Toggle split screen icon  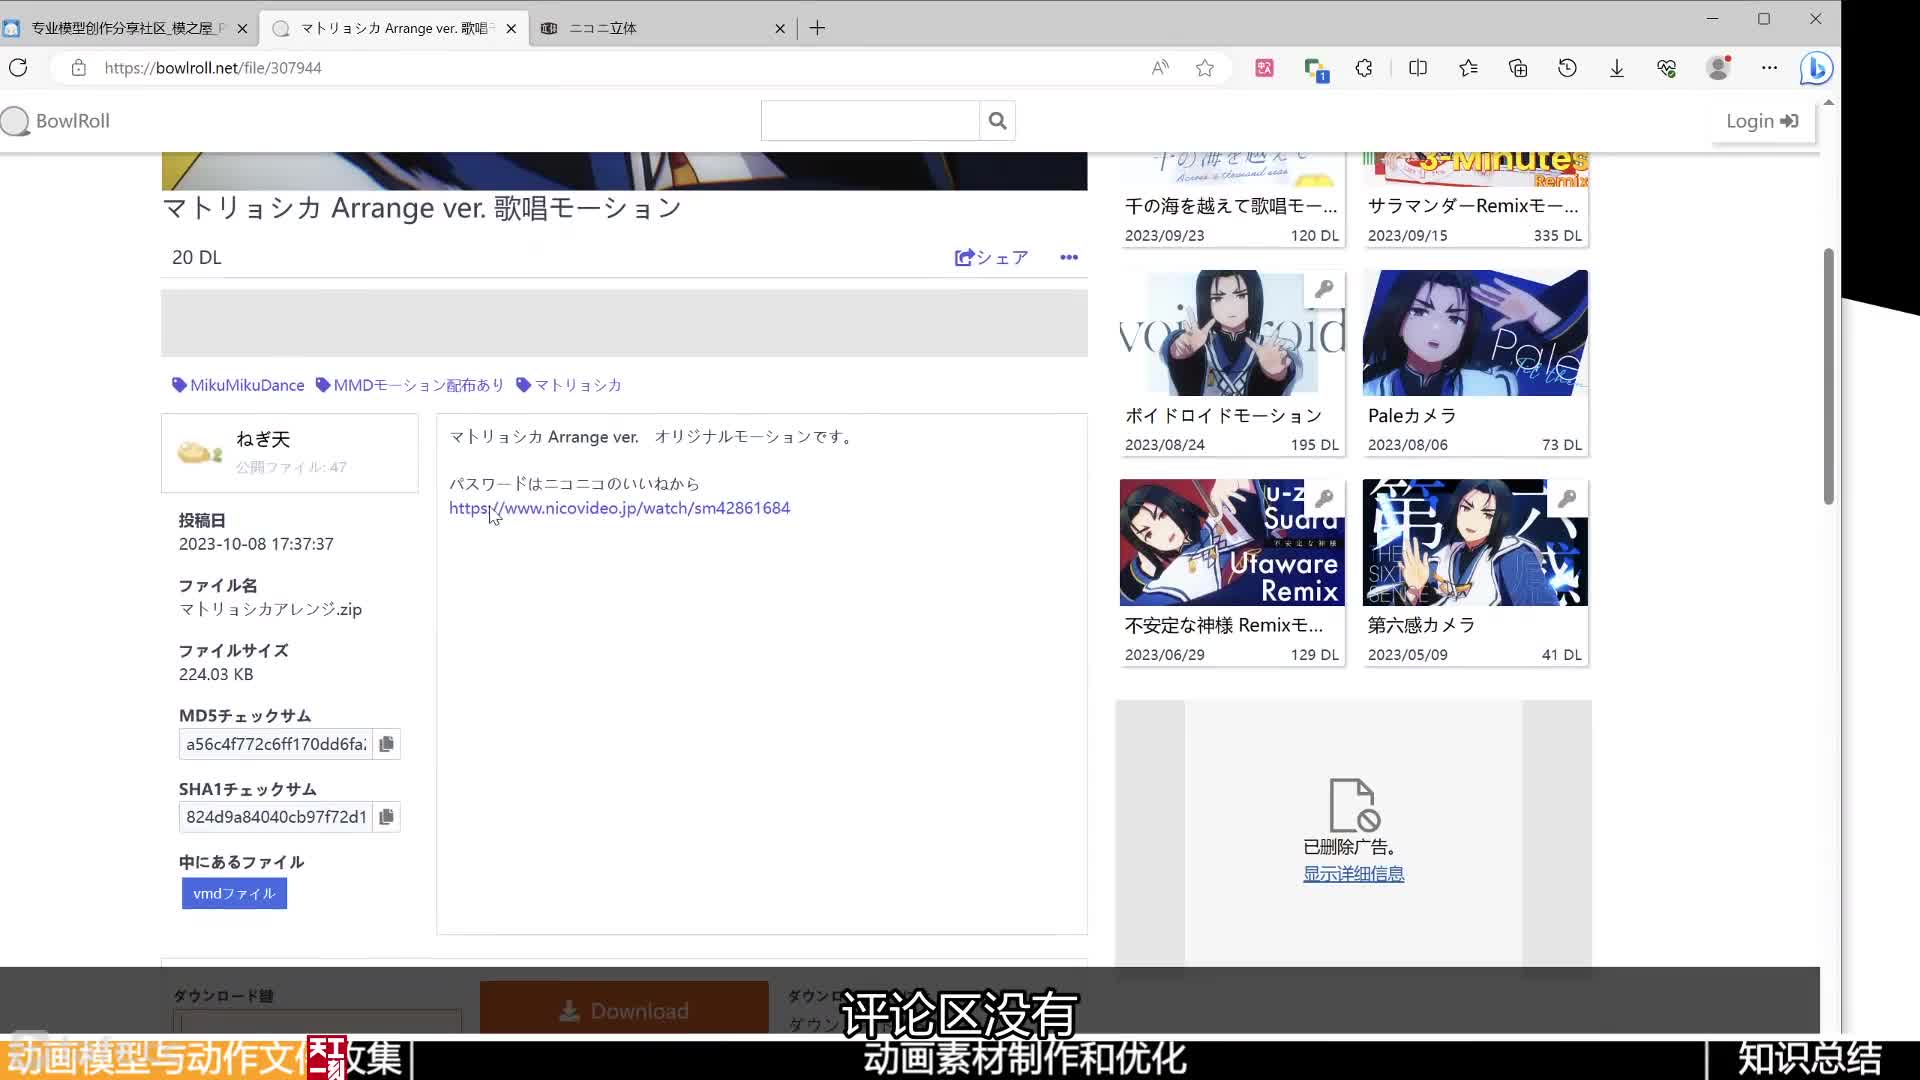pyautogui.click(x=1418, y=68)
